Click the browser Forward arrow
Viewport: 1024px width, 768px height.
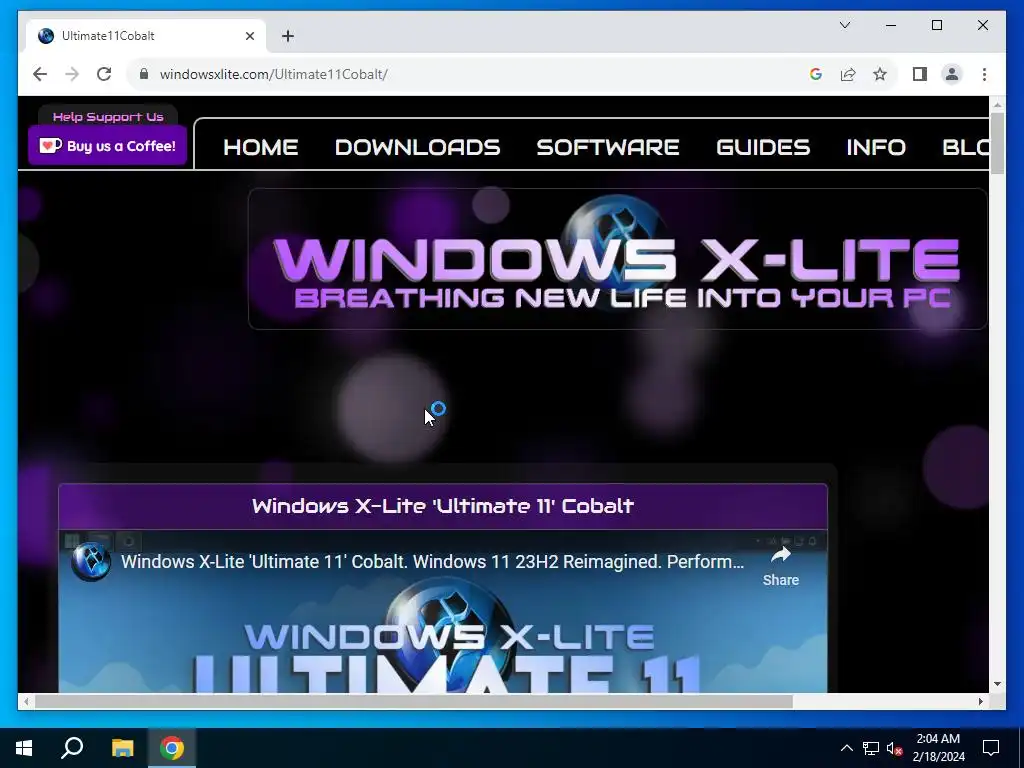[72, 74]
